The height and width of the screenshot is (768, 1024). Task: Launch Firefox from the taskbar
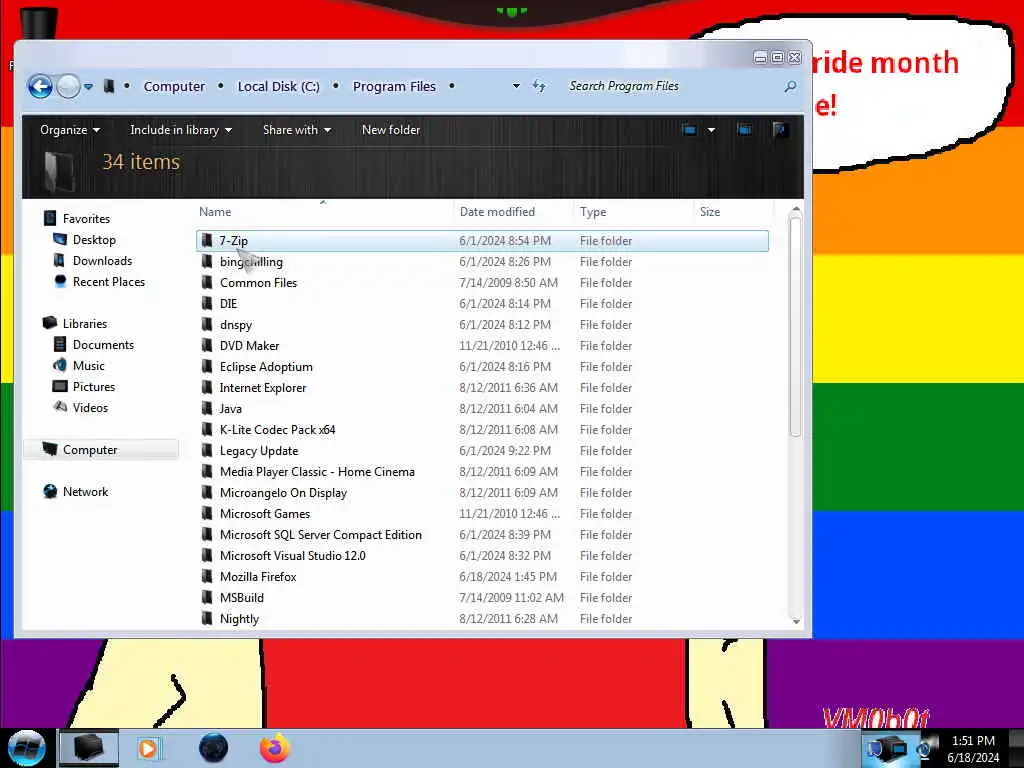pos(275,748)
